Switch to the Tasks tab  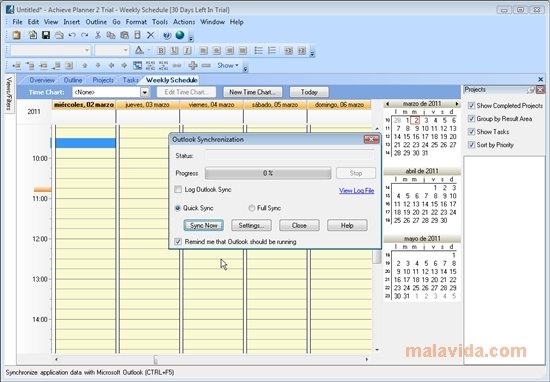click(130, 80)
